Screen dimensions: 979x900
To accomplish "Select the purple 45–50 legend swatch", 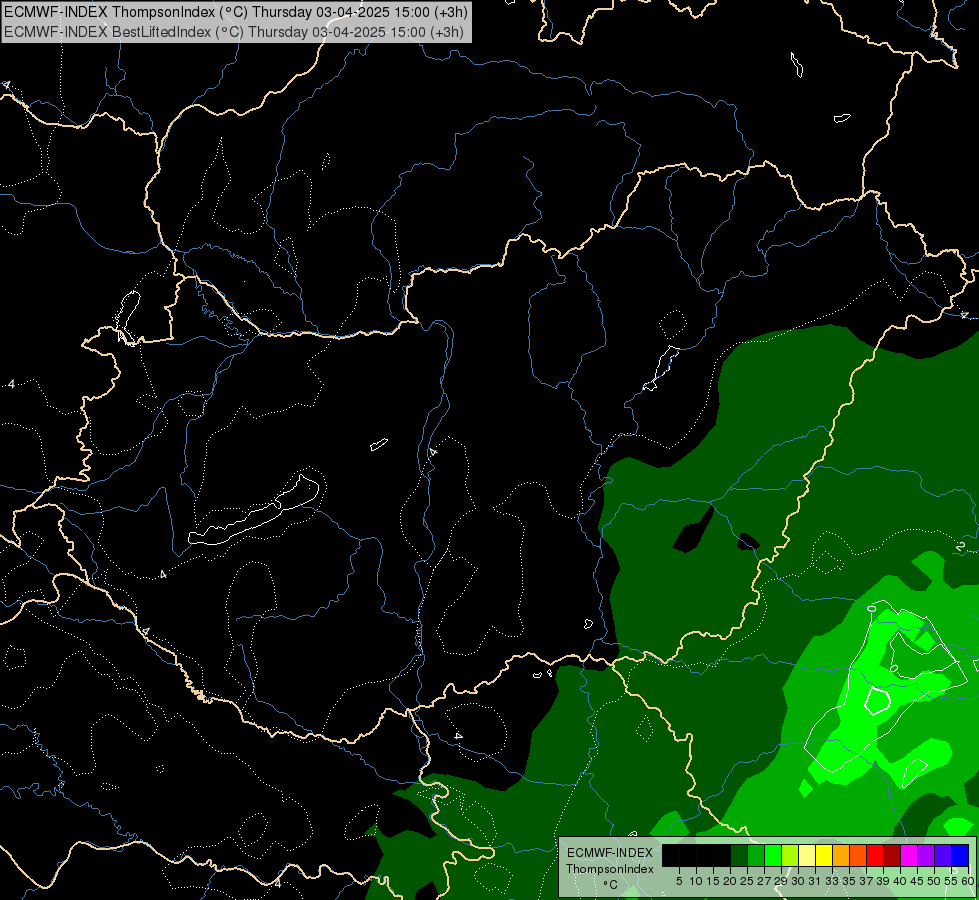I will [926, 855].
